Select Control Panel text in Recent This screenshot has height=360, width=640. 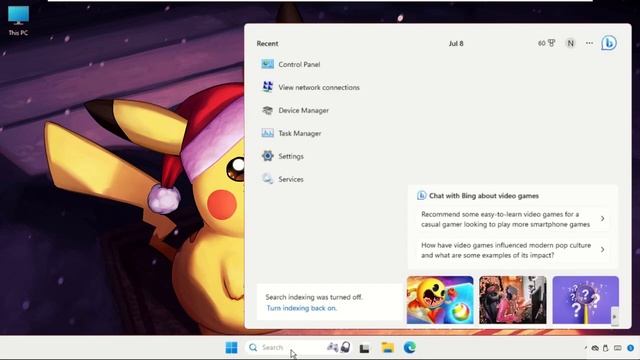(x=299, y=64)
